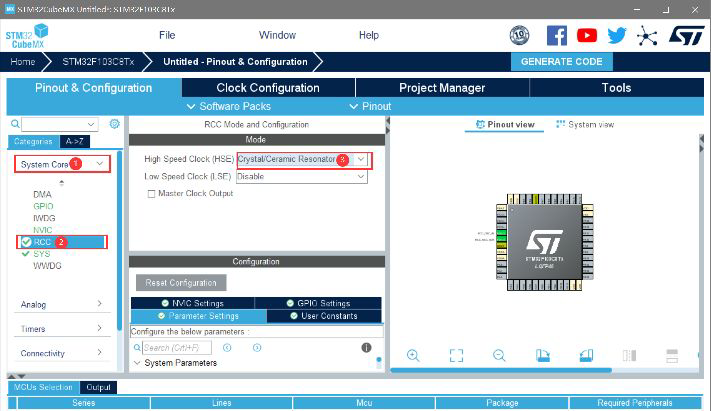This screenshot has height=411, width=711.
Task: Zoom in on the pinout view
Action: coord(413,355)
